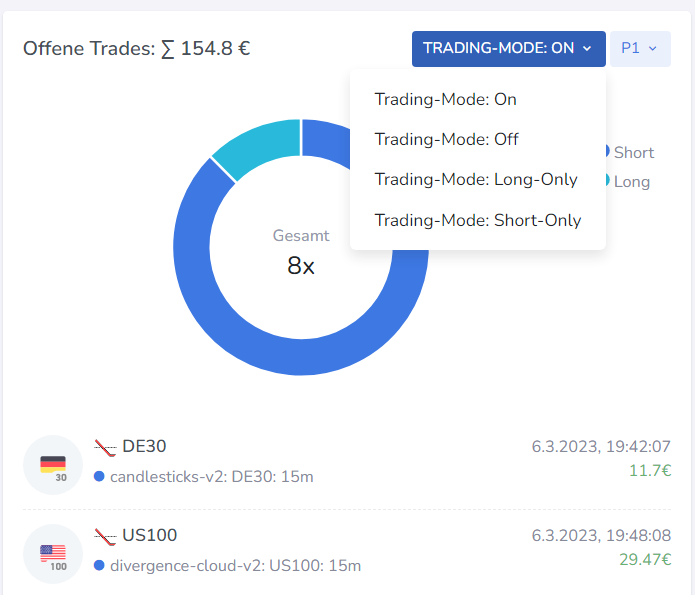Click the US flag US100 icon
Screen dimensions: 695x595
(x=53, y=554)
